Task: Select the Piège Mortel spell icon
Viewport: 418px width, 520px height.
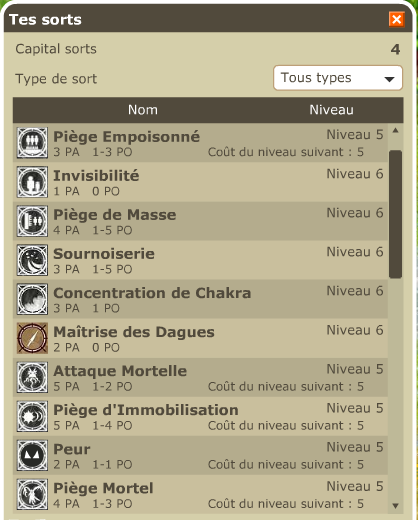Action: (x=32, y=494)
